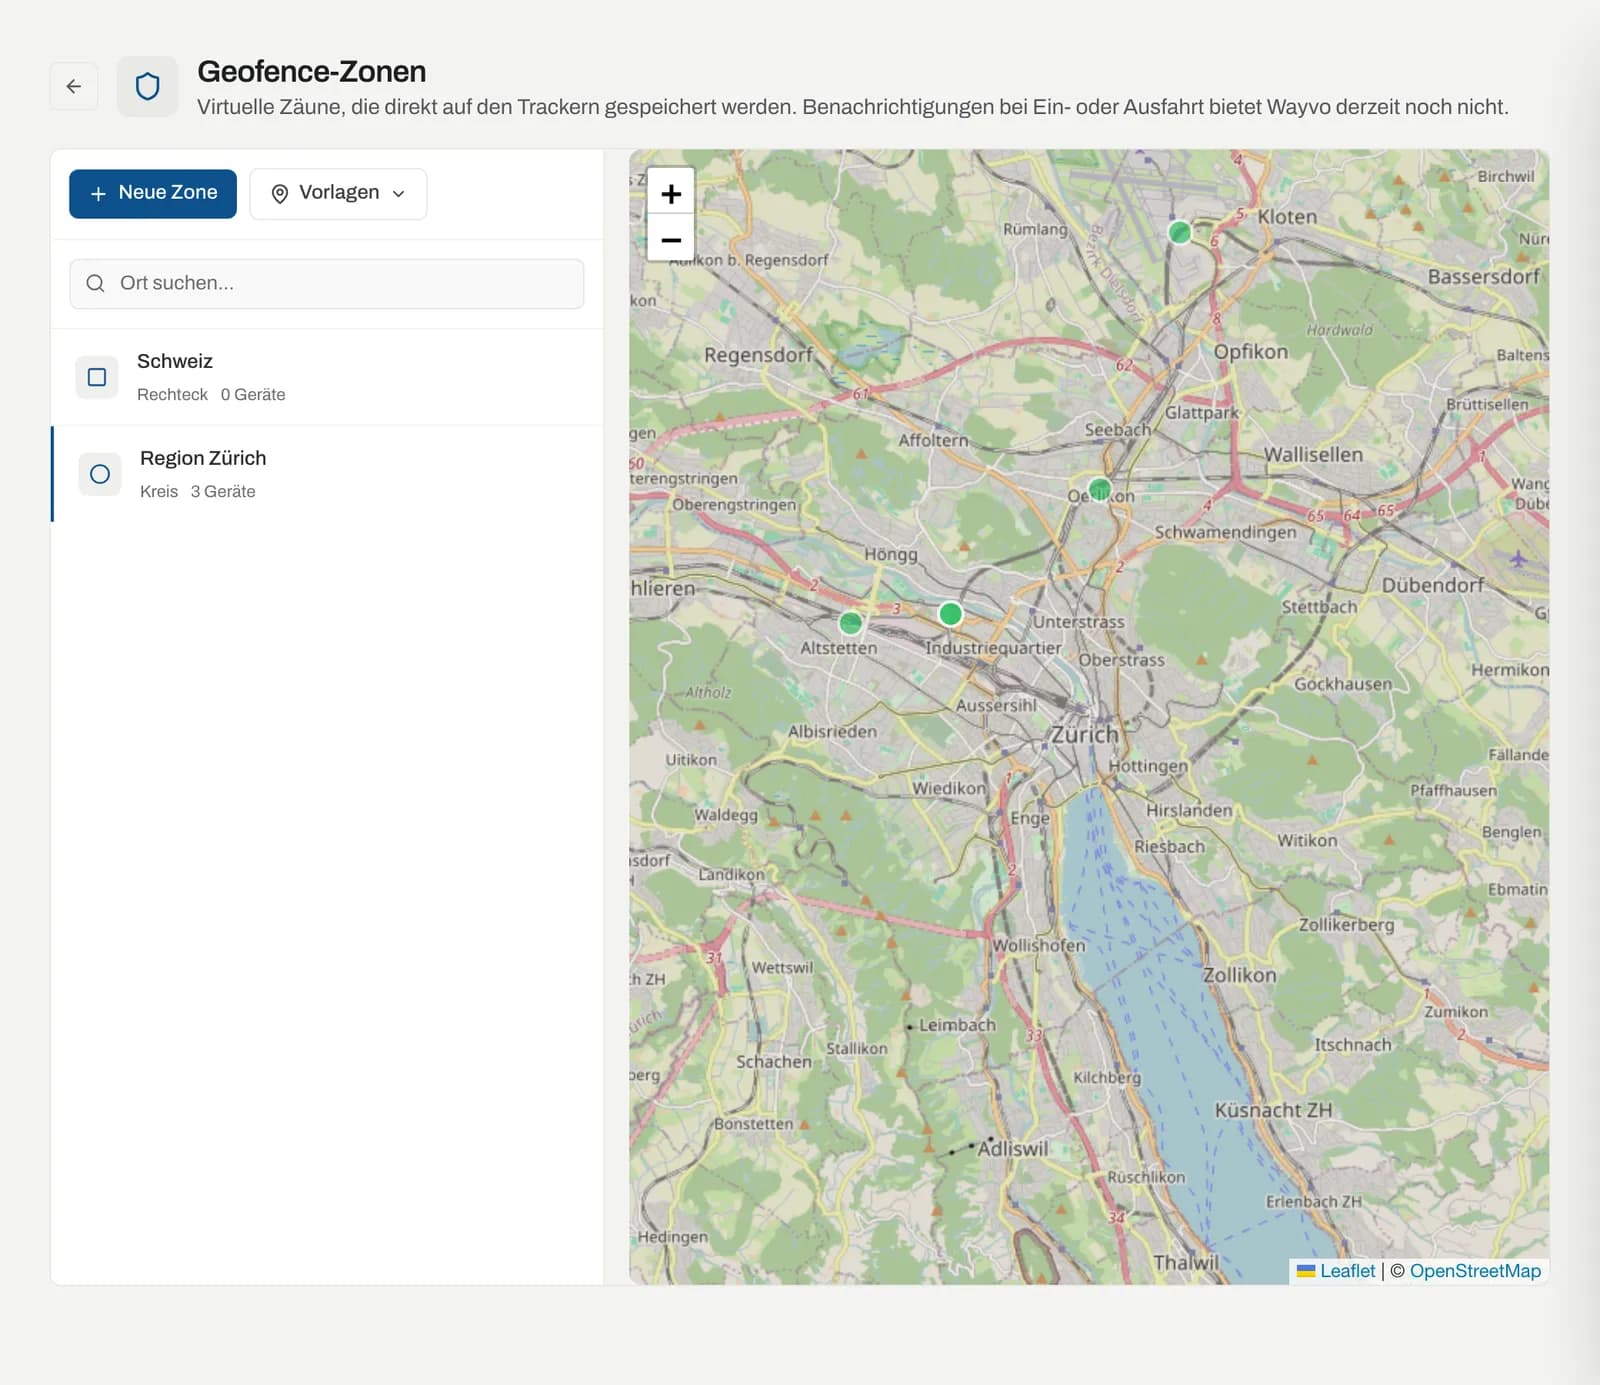Click the "Kreis" zone type label
Viewport: 1600px width, 1385px height.
pos(159,492)
